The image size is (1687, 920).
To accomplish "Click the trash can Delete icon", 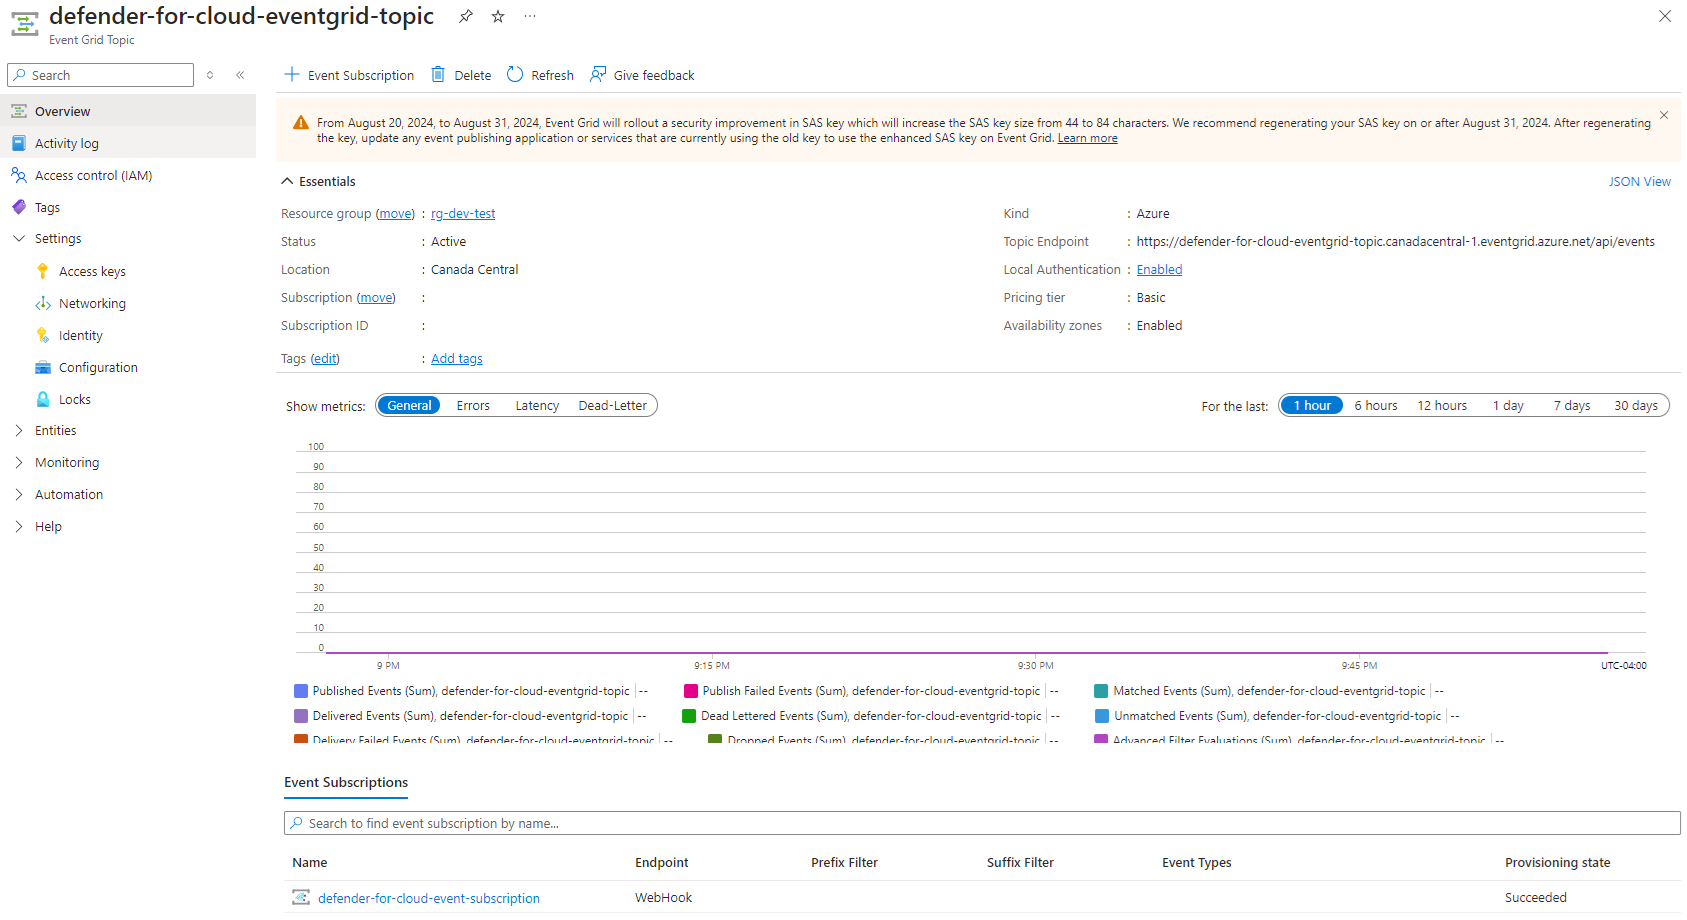I will [438, 74].
